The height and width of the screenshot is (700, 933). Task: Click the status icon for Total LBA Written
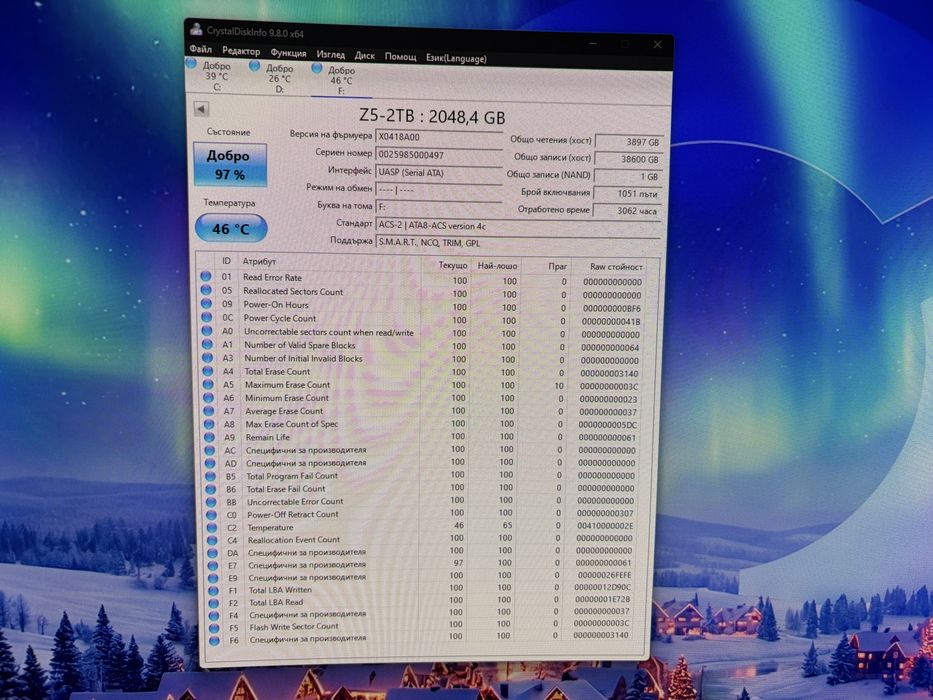(x=213, y=590)
